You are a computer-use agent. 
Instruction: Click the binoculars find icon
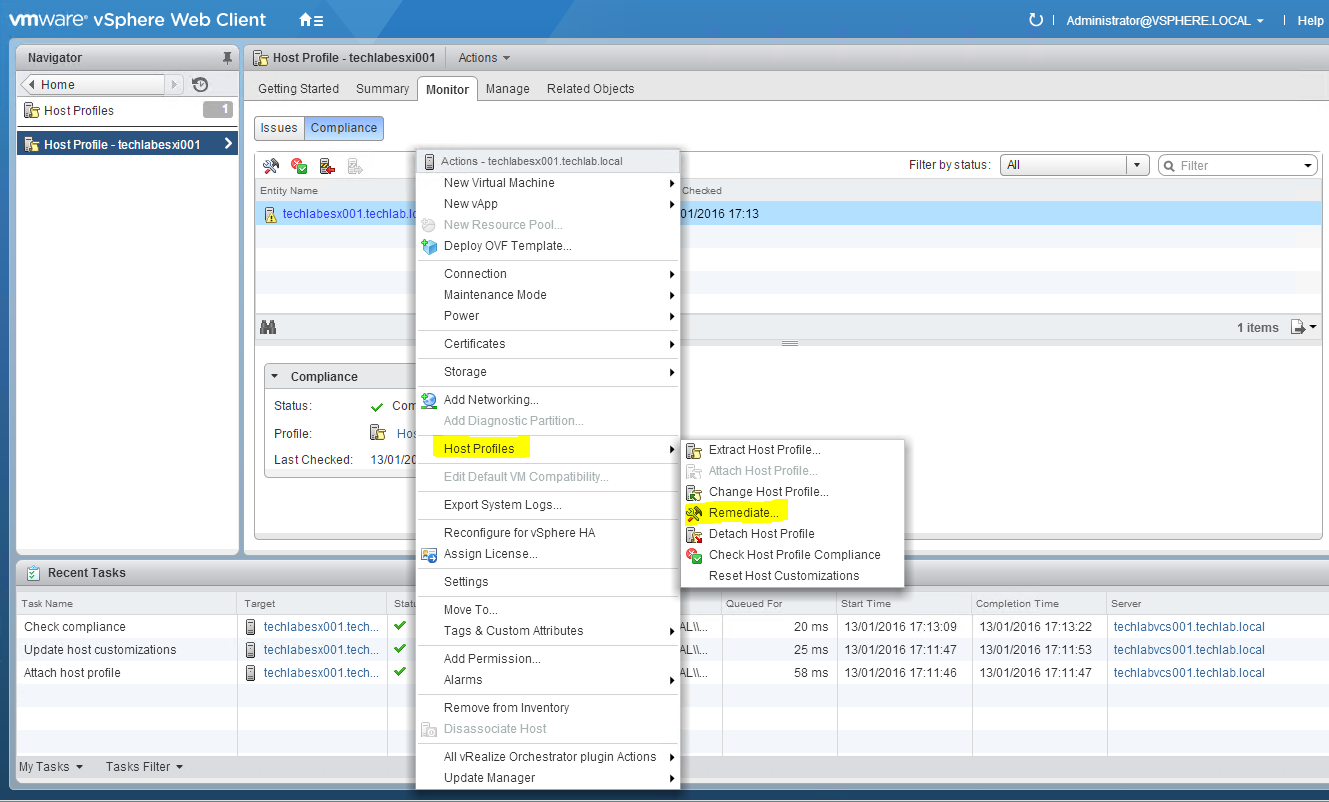pos(268,327)
